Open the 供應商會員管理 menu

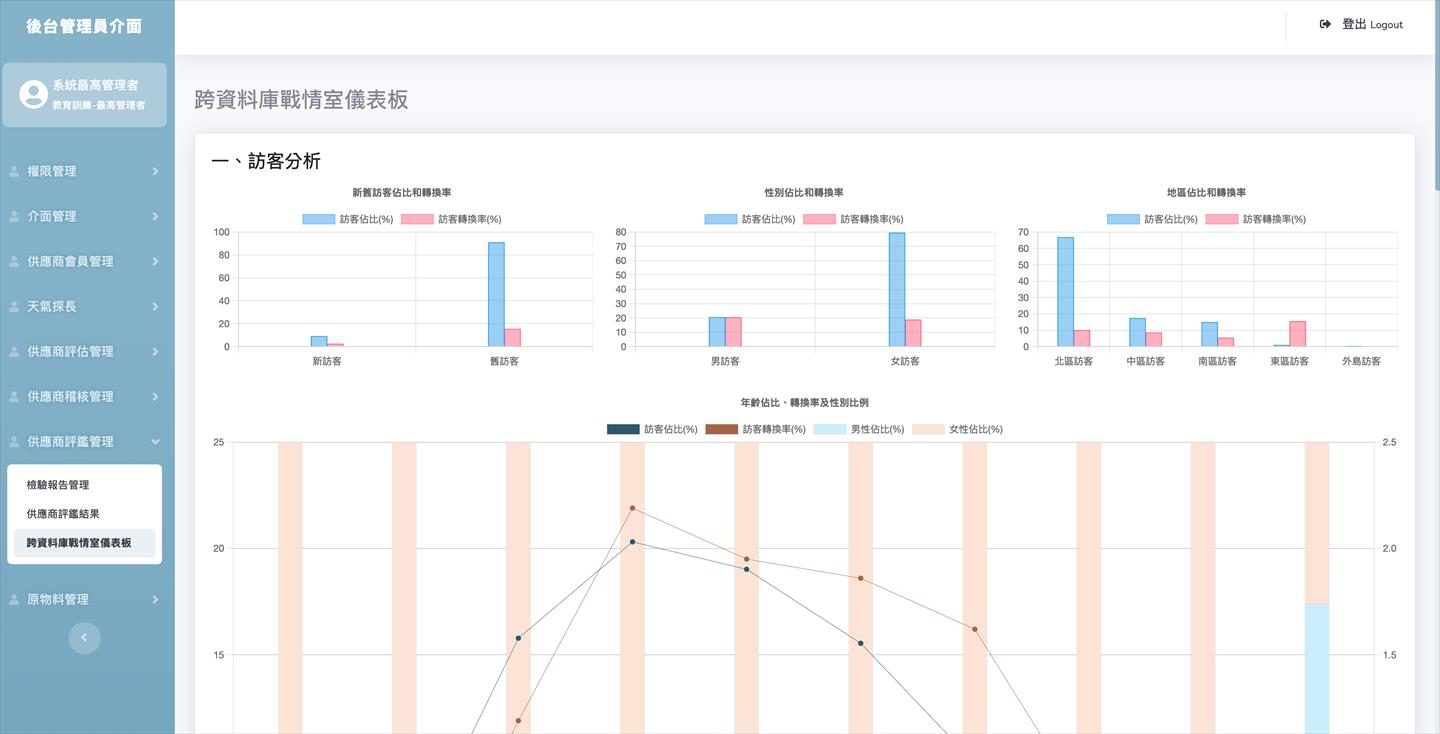pos(84,261)
